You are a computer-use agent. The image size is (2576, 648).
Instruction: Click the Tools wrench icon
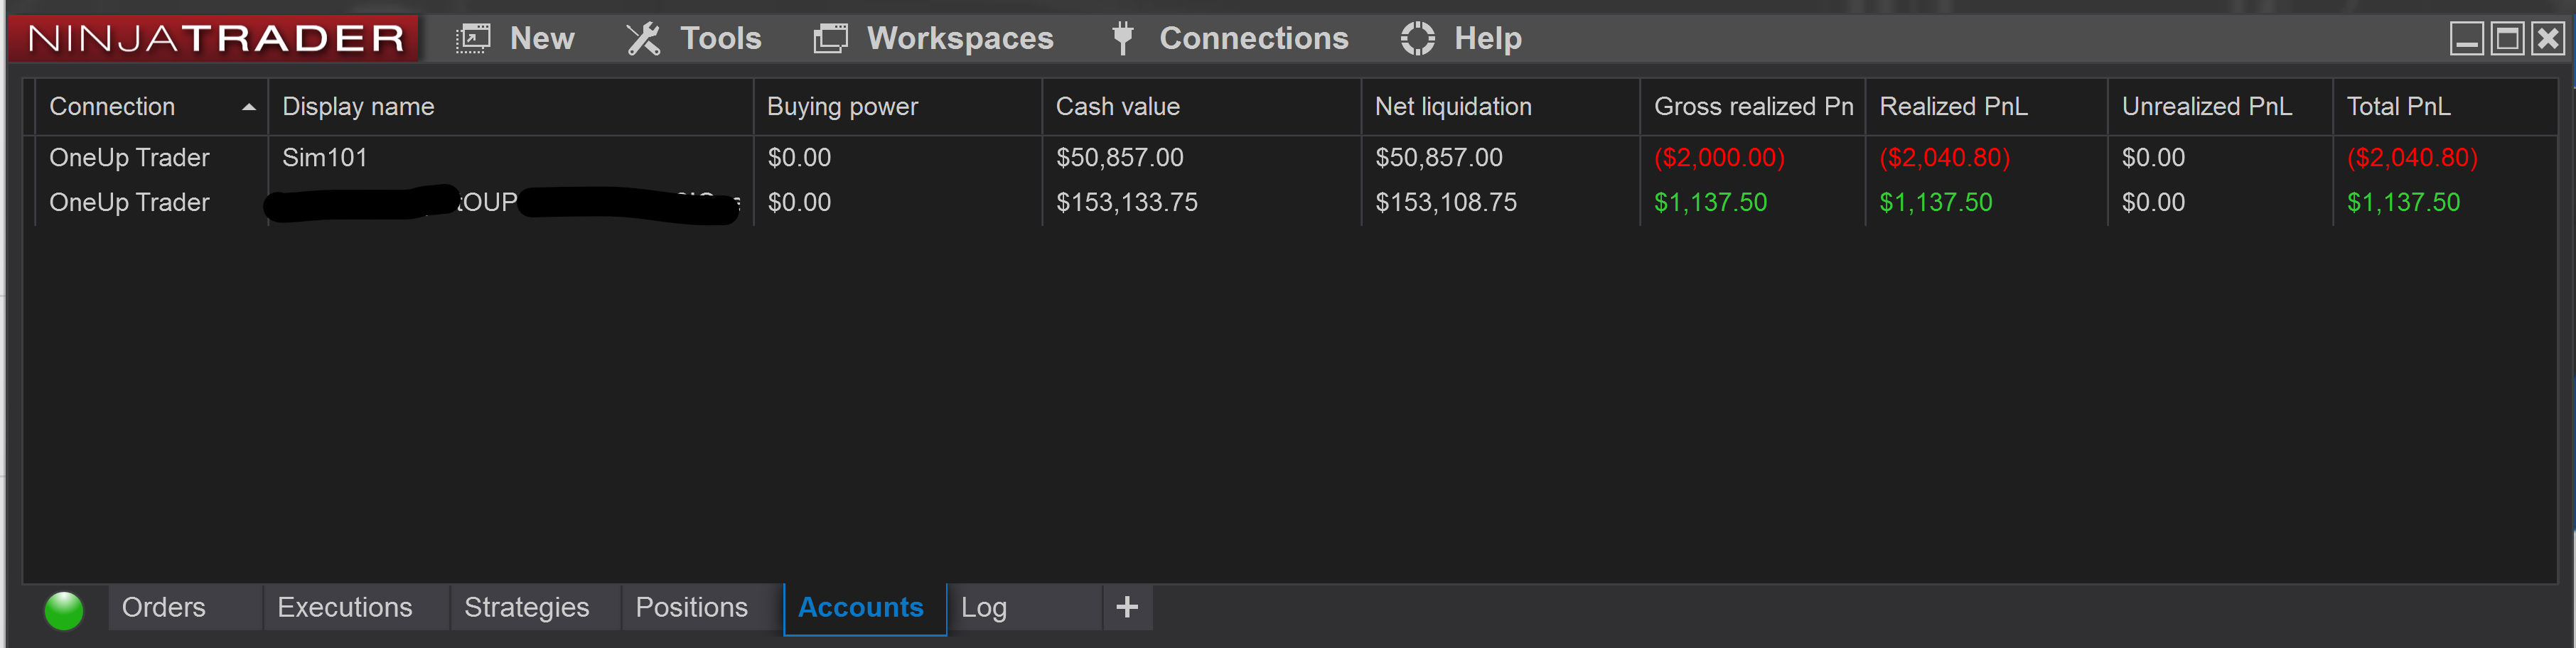[x=643, y=39]
